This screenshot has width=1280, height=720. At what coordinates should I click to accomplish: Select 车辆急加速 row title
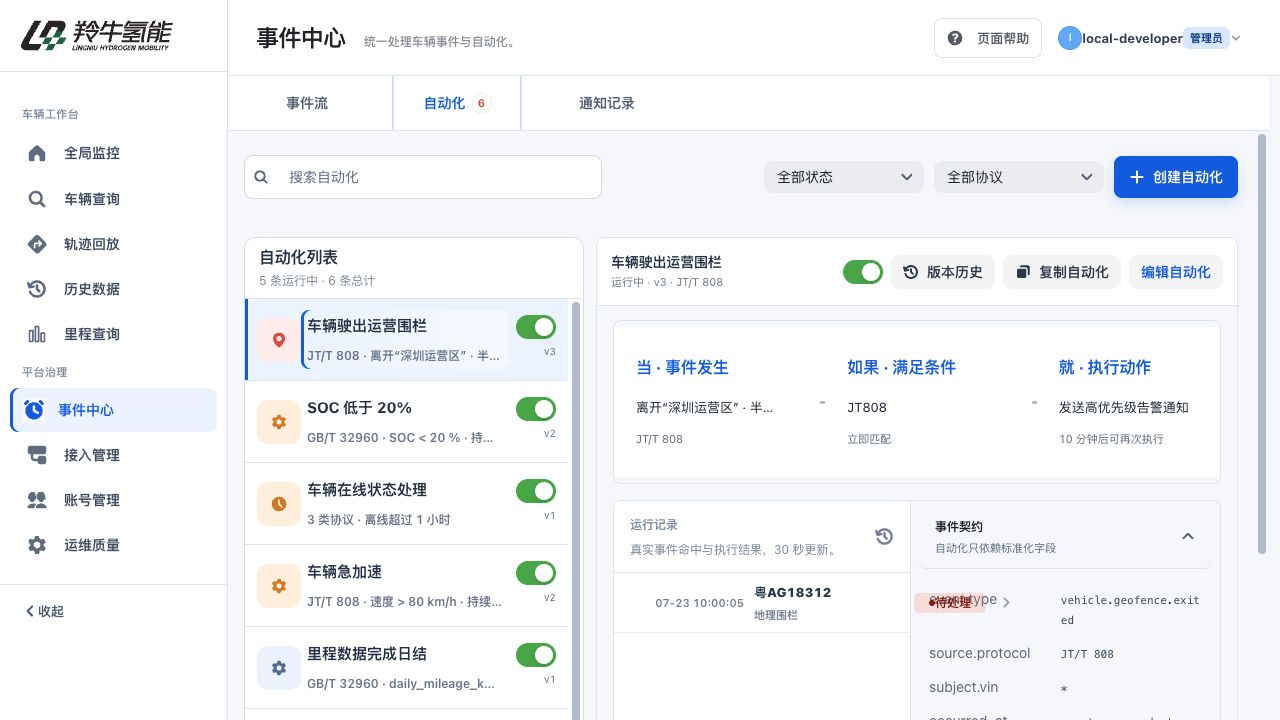click(x=345, y=572)
